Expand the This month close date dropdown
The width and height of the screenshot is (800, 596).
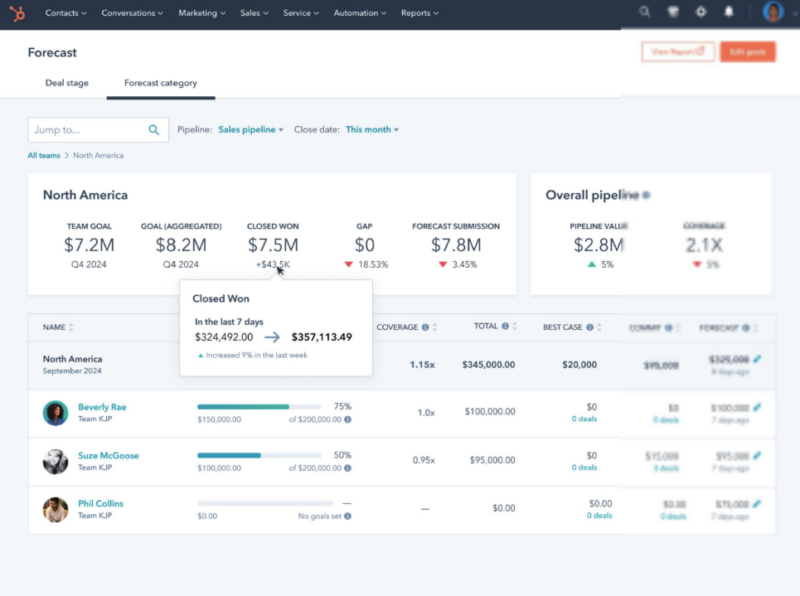pos(372,130)
